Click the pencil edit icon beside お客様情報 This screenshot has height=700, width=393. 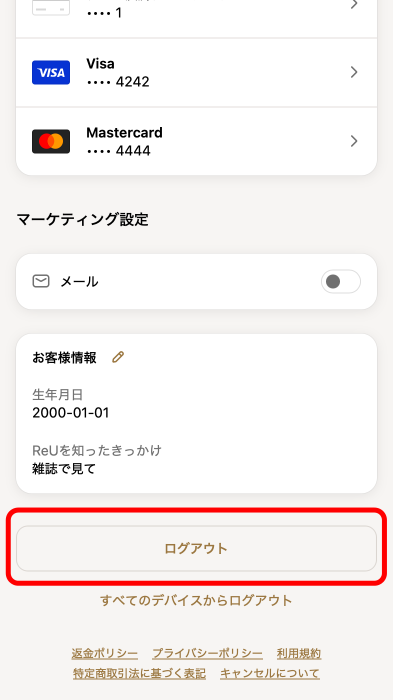point(118,357)
